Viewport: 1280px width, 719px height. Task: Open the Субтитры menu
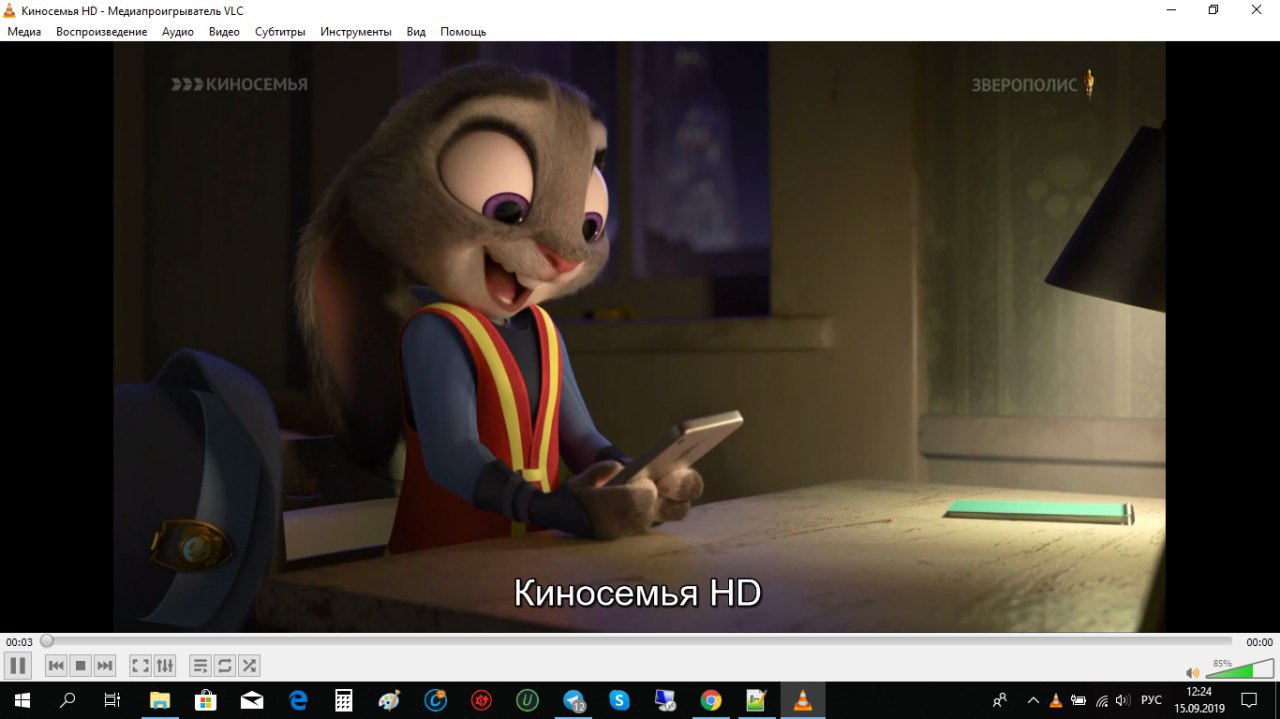click(x=280, y=32)
